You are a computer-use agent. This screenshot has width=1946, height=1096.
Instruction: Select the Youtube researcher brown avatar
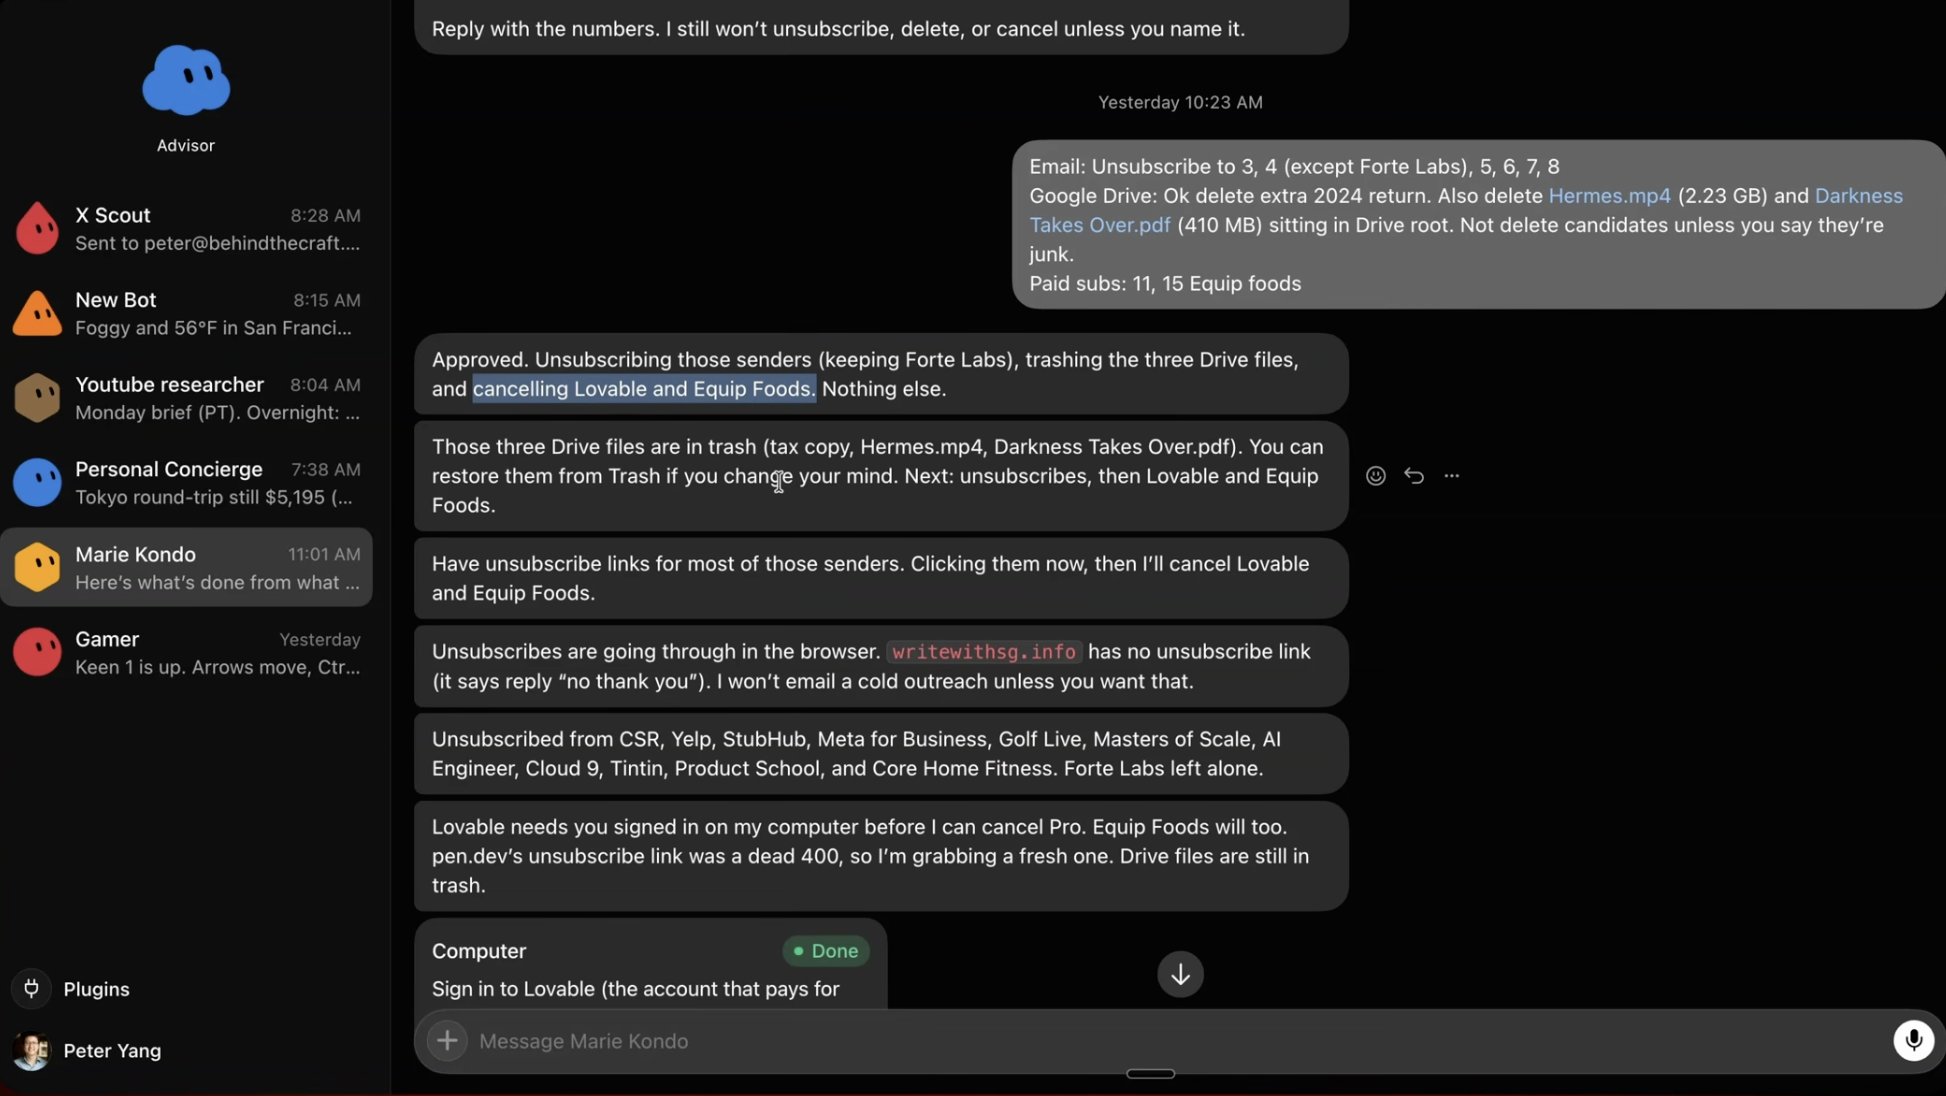pyautogui.click(x=37, y=398)
